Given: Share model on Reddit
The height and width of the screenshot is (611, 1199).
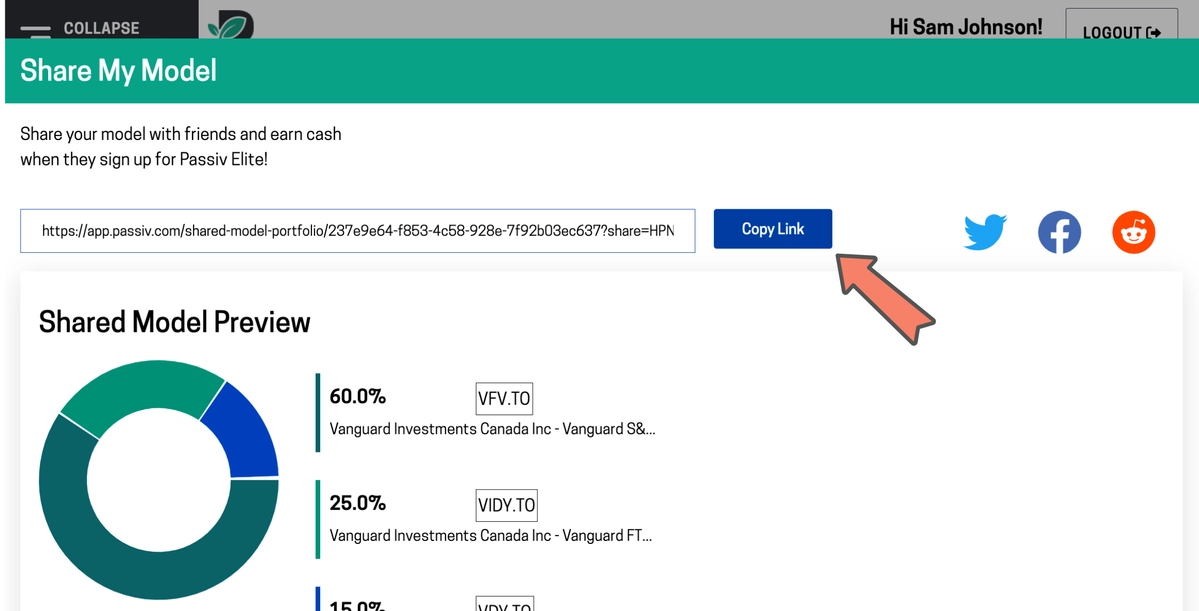Looking at the screenshot, I should click(1133, 232).
